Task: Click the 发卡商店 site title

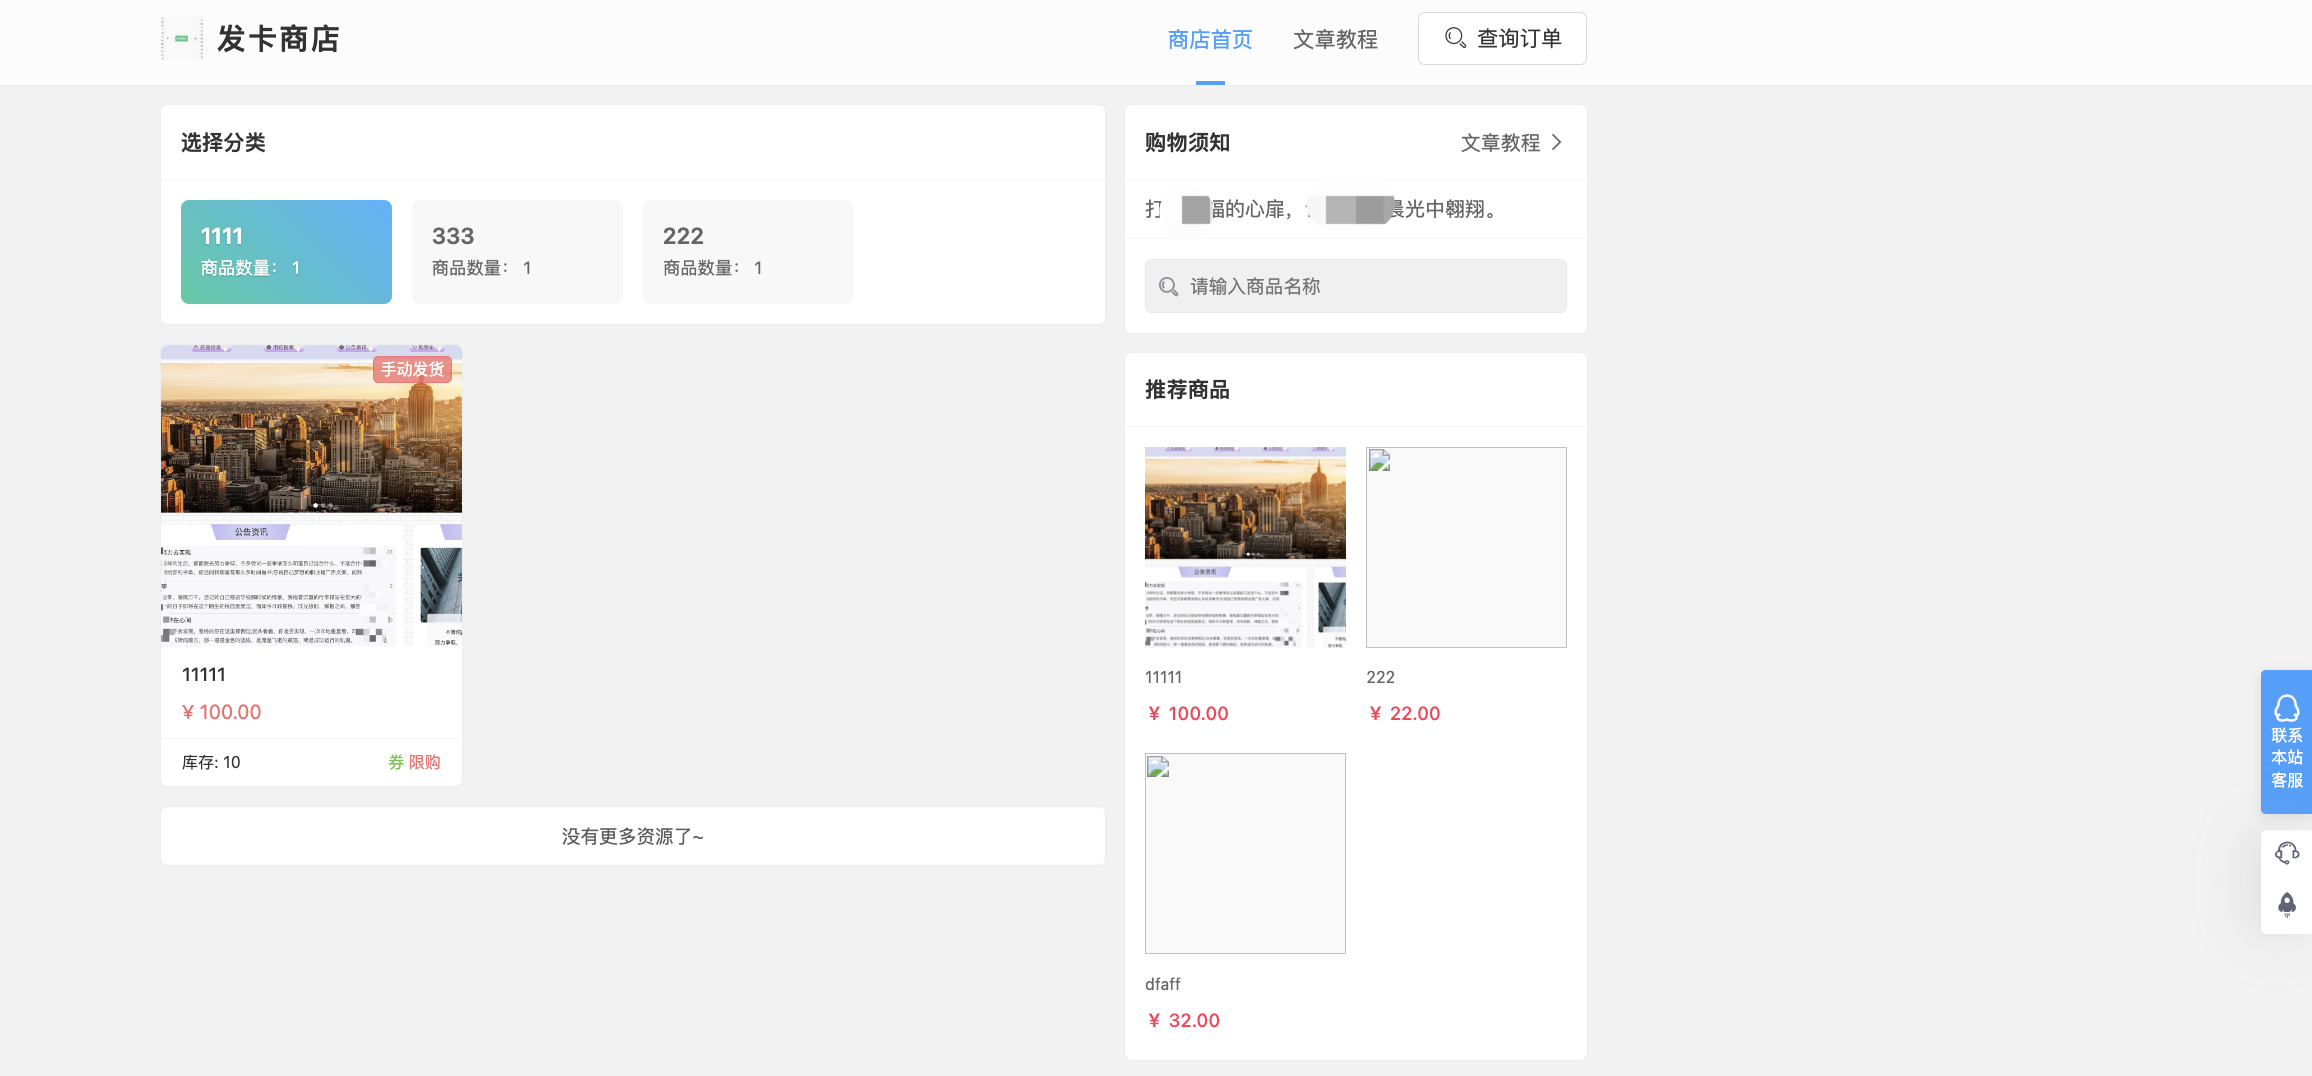Action: coord(279,39)
